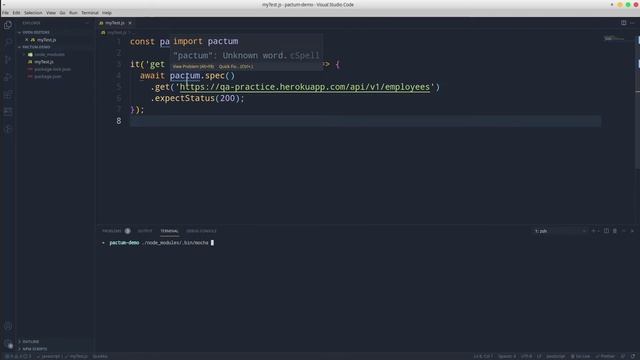Image resolution: width=640 pixels, height=360 pixels.
Task: Open myTest.js in the file tree
Action: click(44, 62)
